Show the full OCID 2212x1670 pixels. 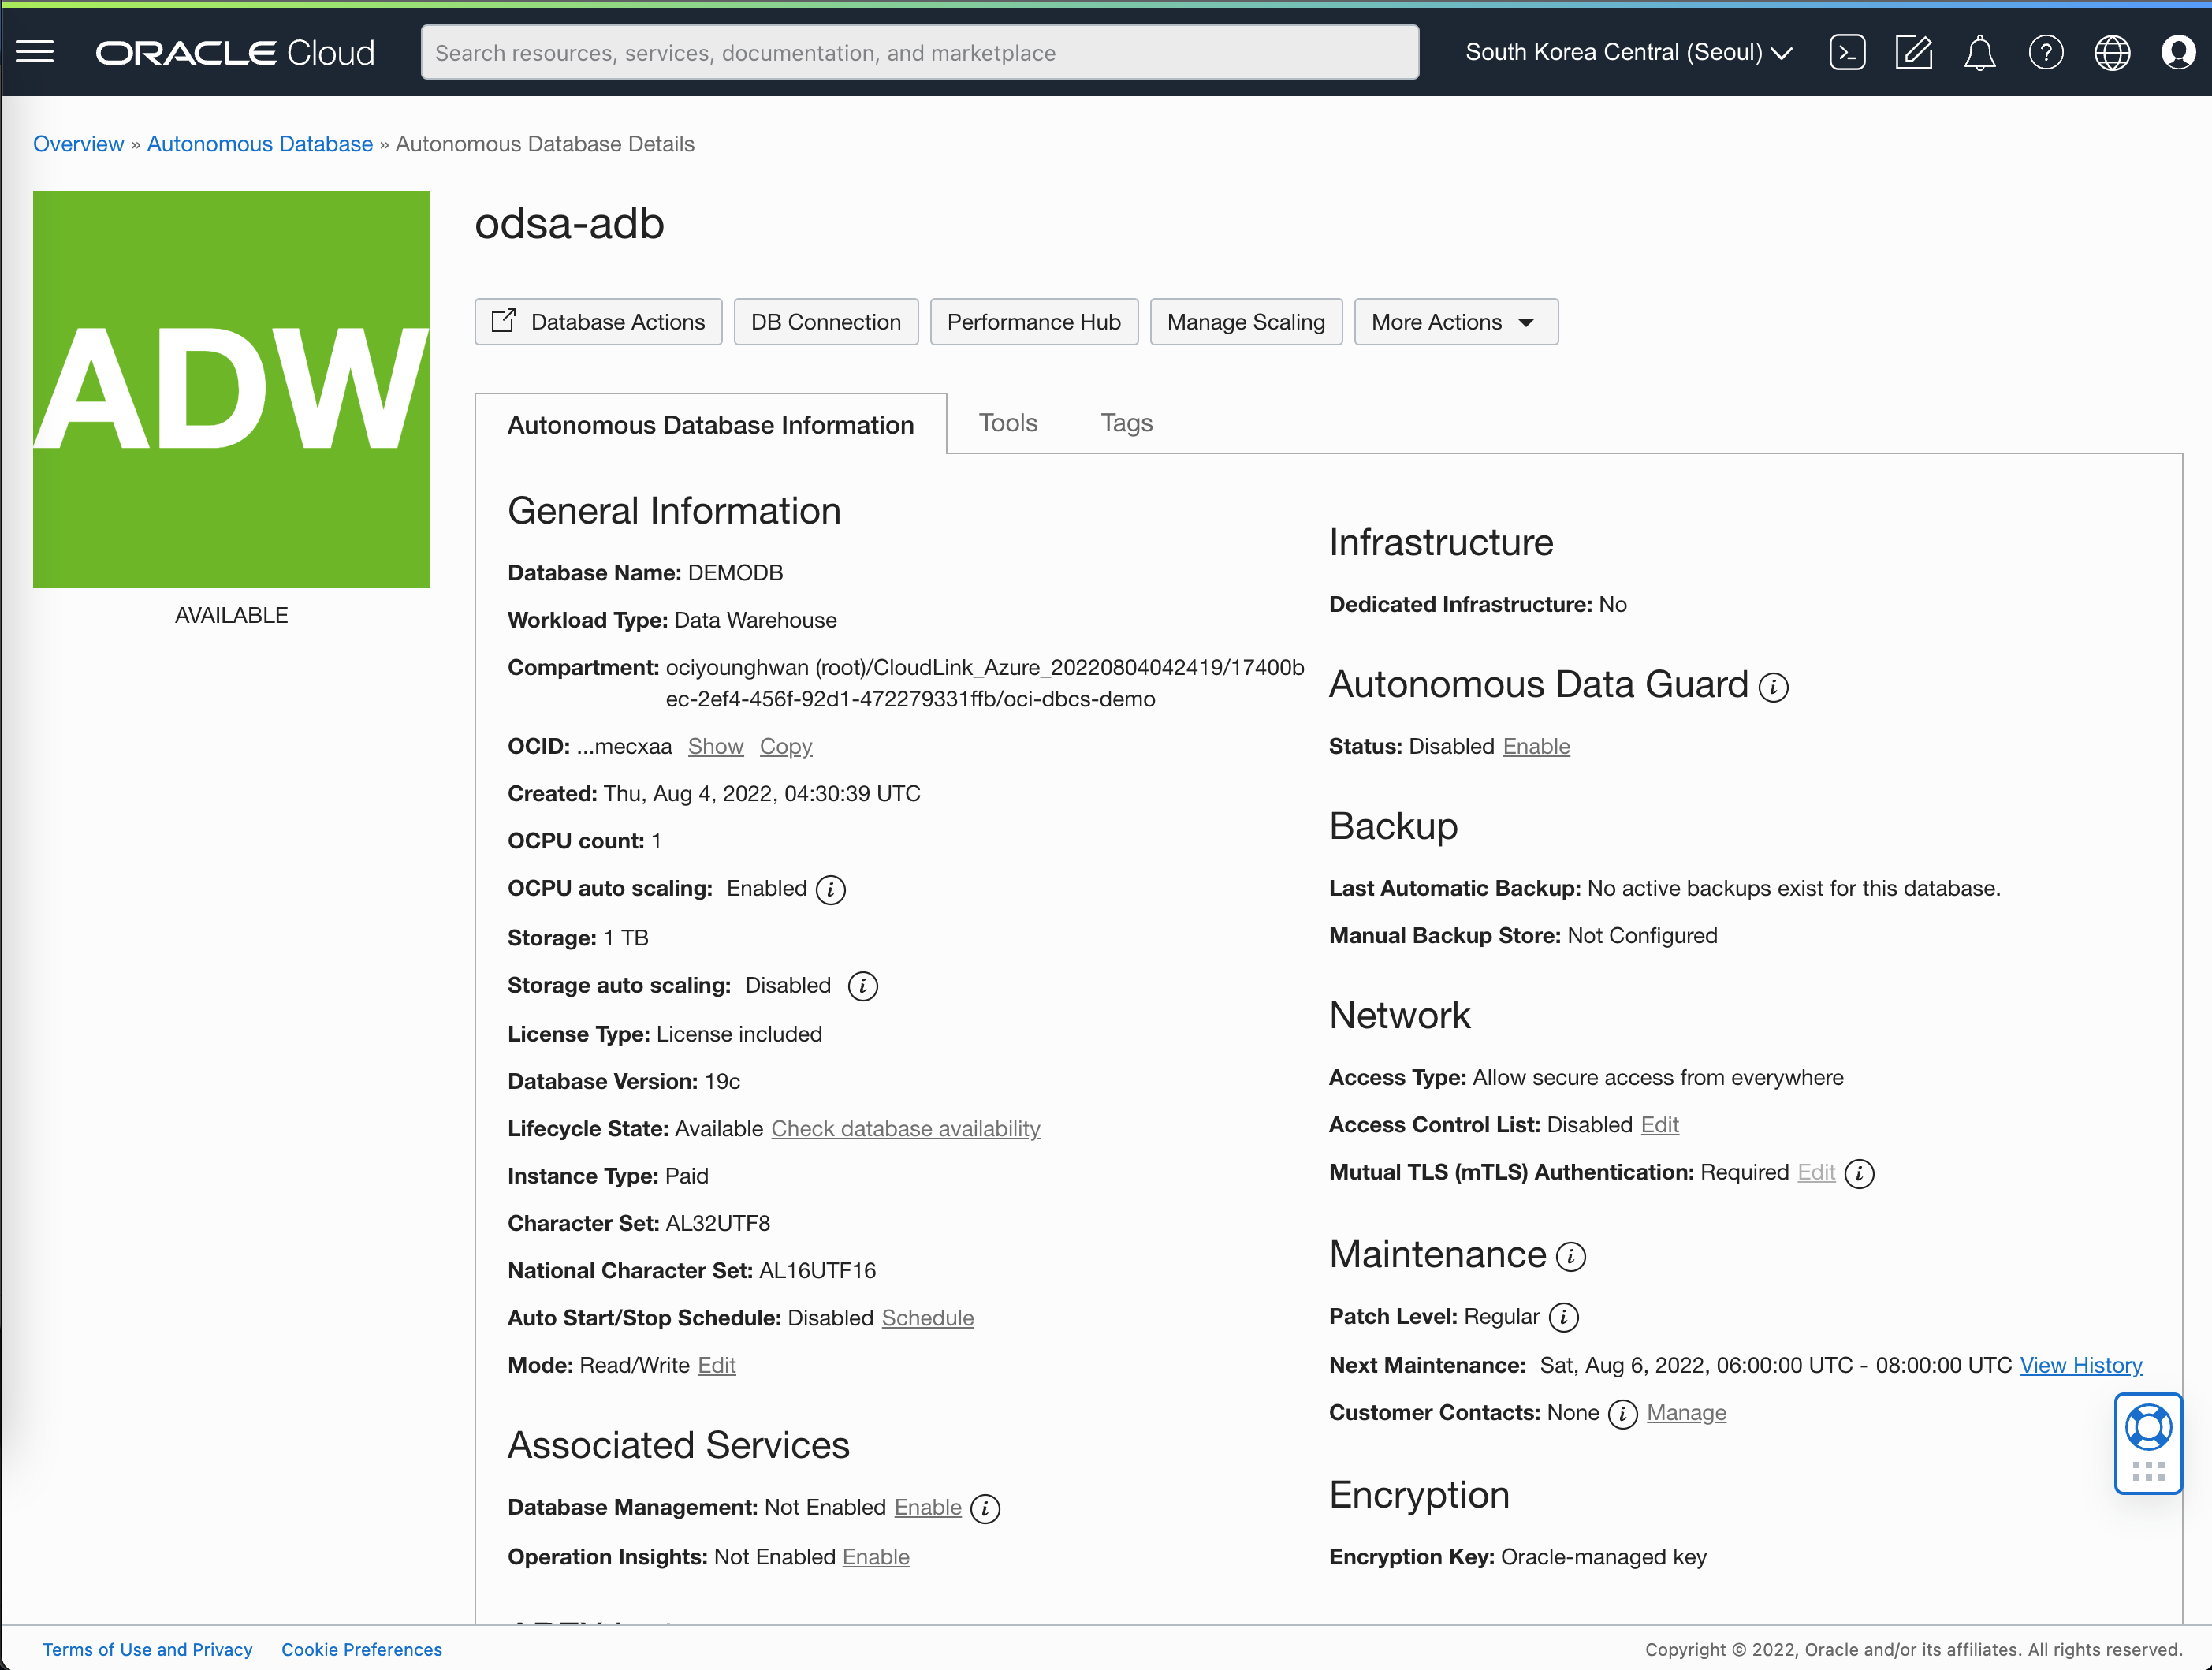(715, 747)
